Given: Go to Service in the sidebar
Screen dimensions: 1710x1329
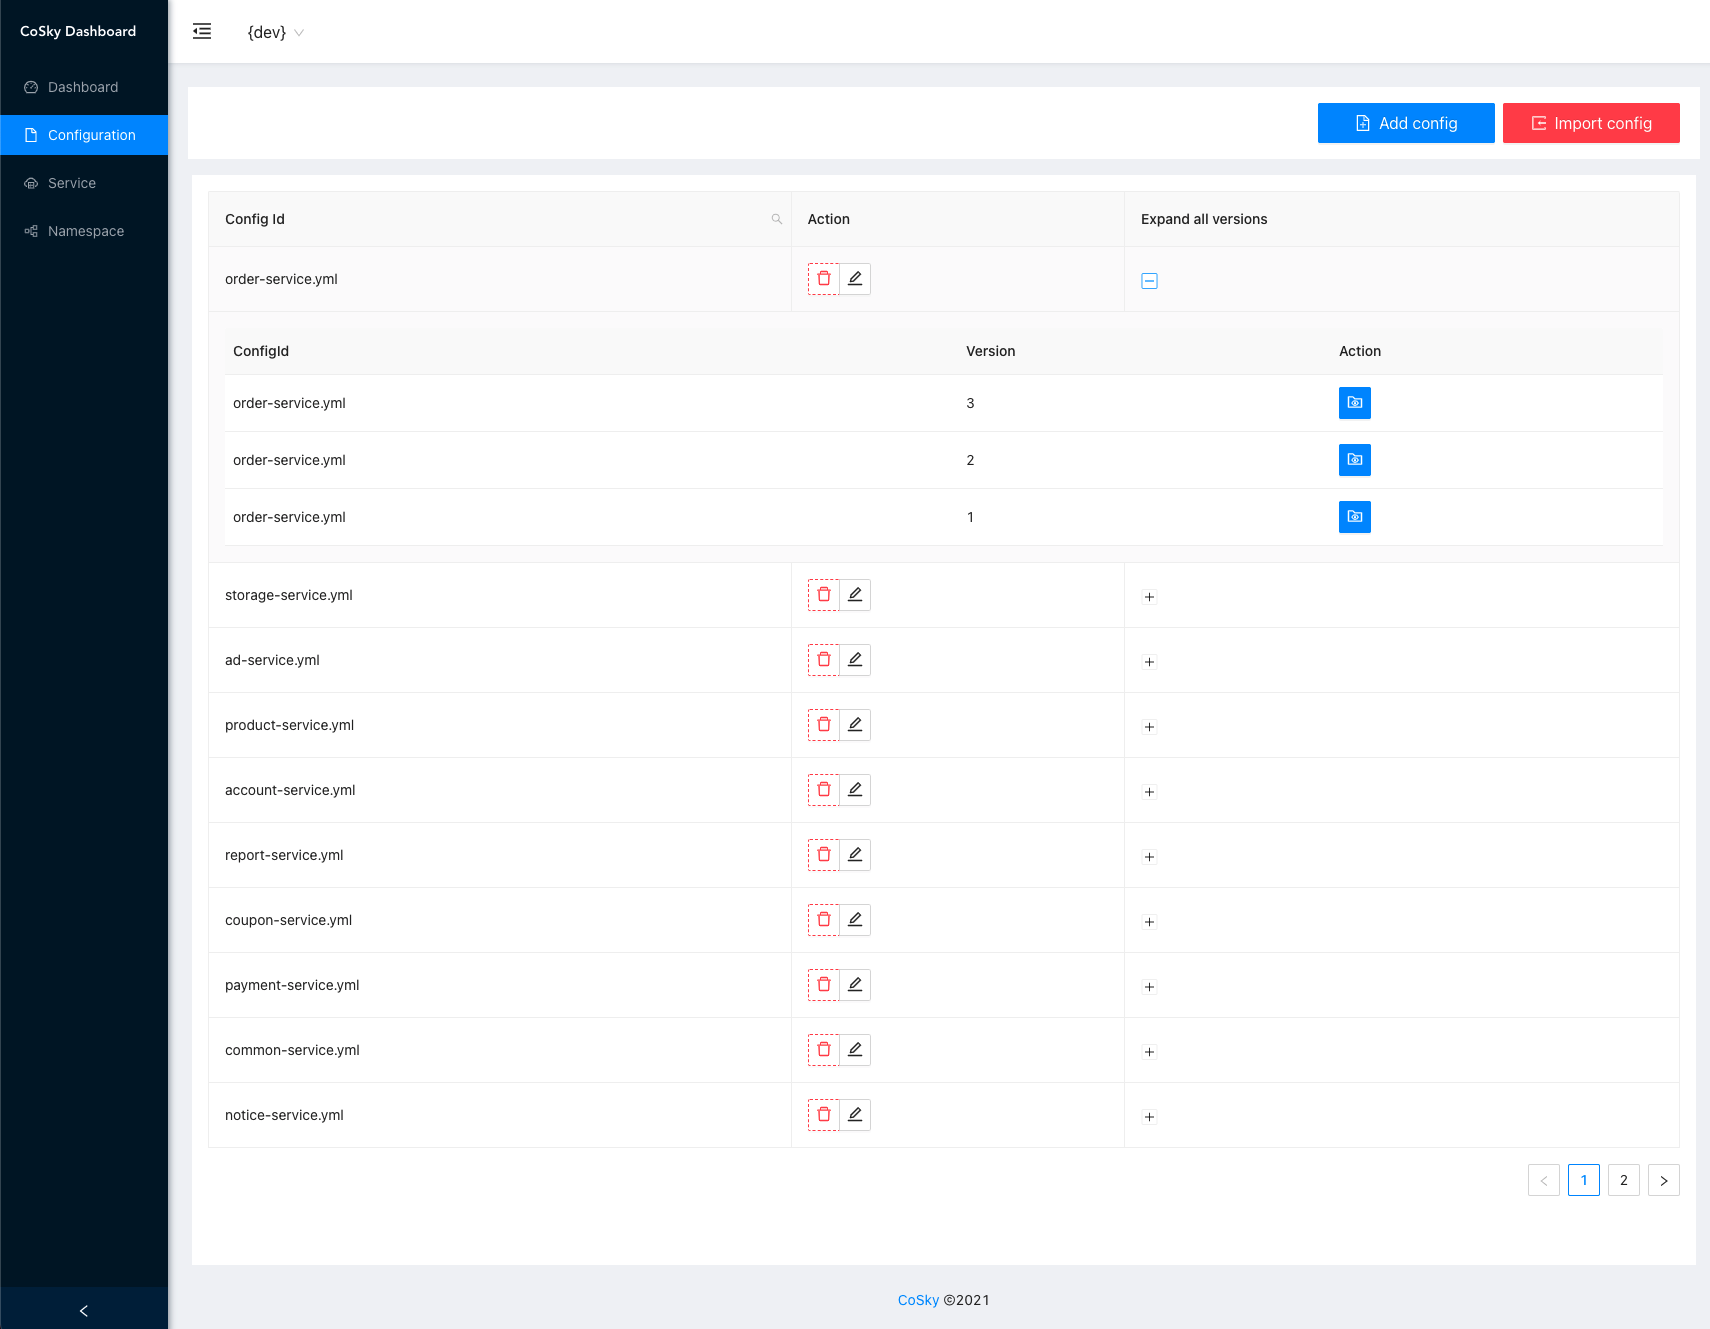Looking at the screenshot, I should pos(84,183).
